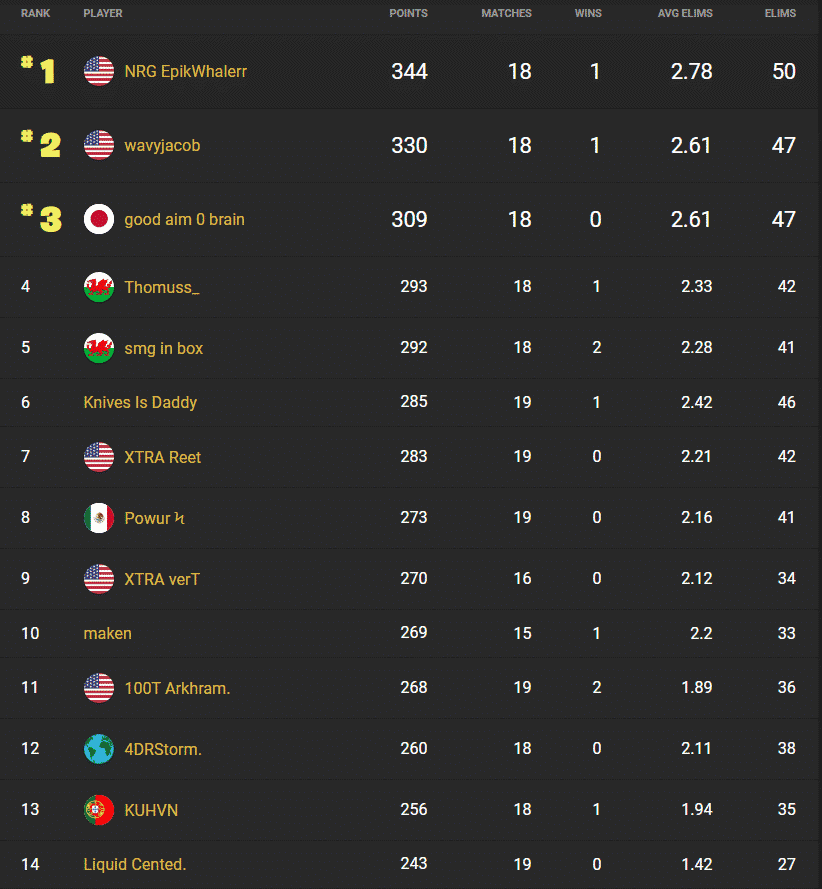Click the US flag beside XTRA Reet

[x=99, y=456]
